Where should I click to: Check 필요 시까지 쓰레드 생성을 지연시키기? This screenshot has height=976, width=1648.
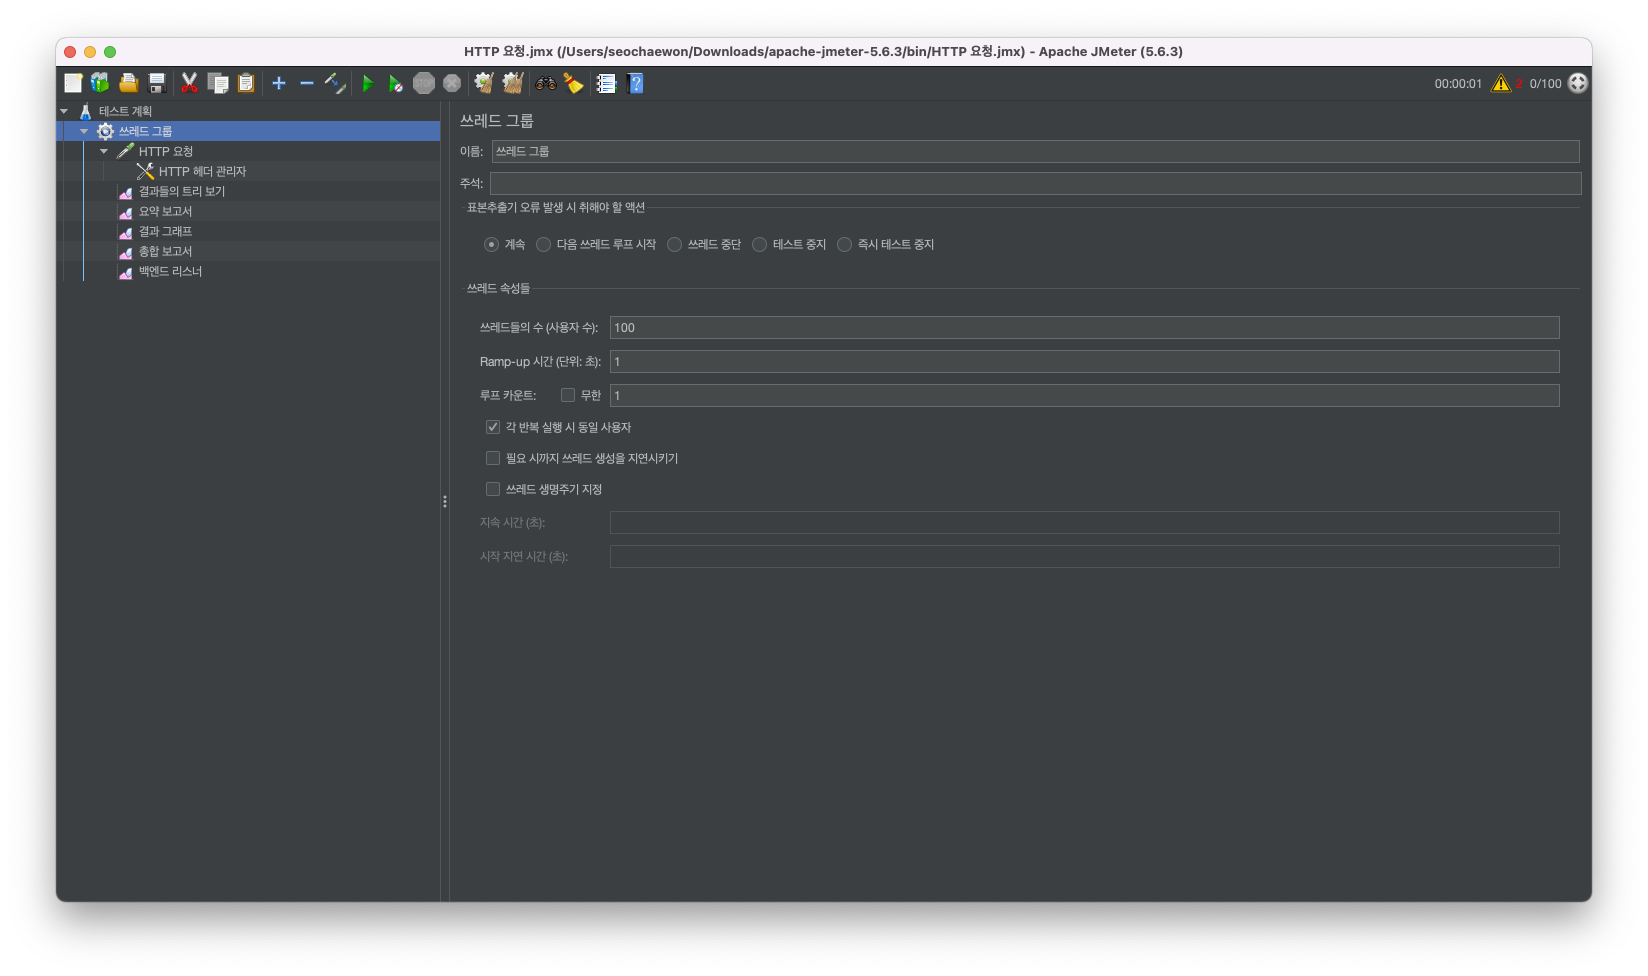(x=493, y=458)
